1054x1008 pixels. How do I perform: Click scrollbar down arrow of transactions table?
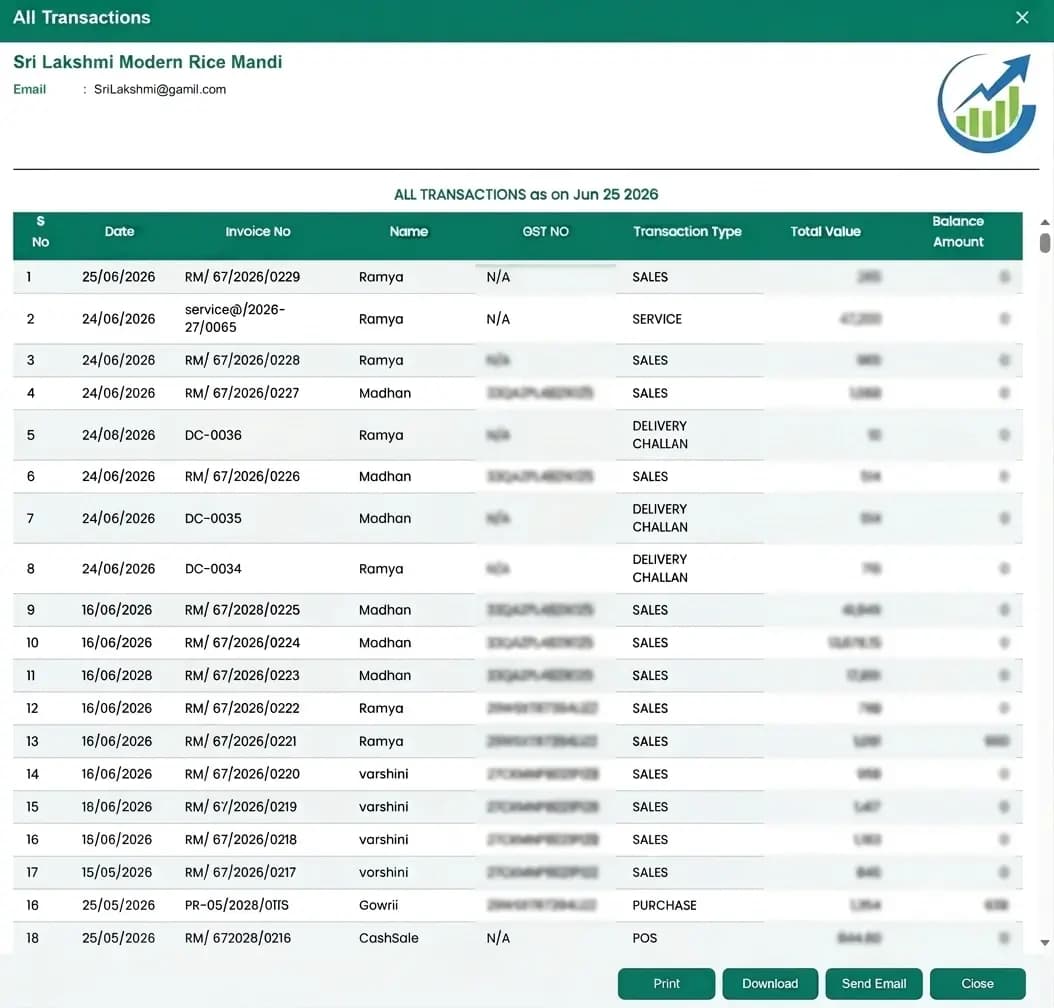click(1045, 943)
